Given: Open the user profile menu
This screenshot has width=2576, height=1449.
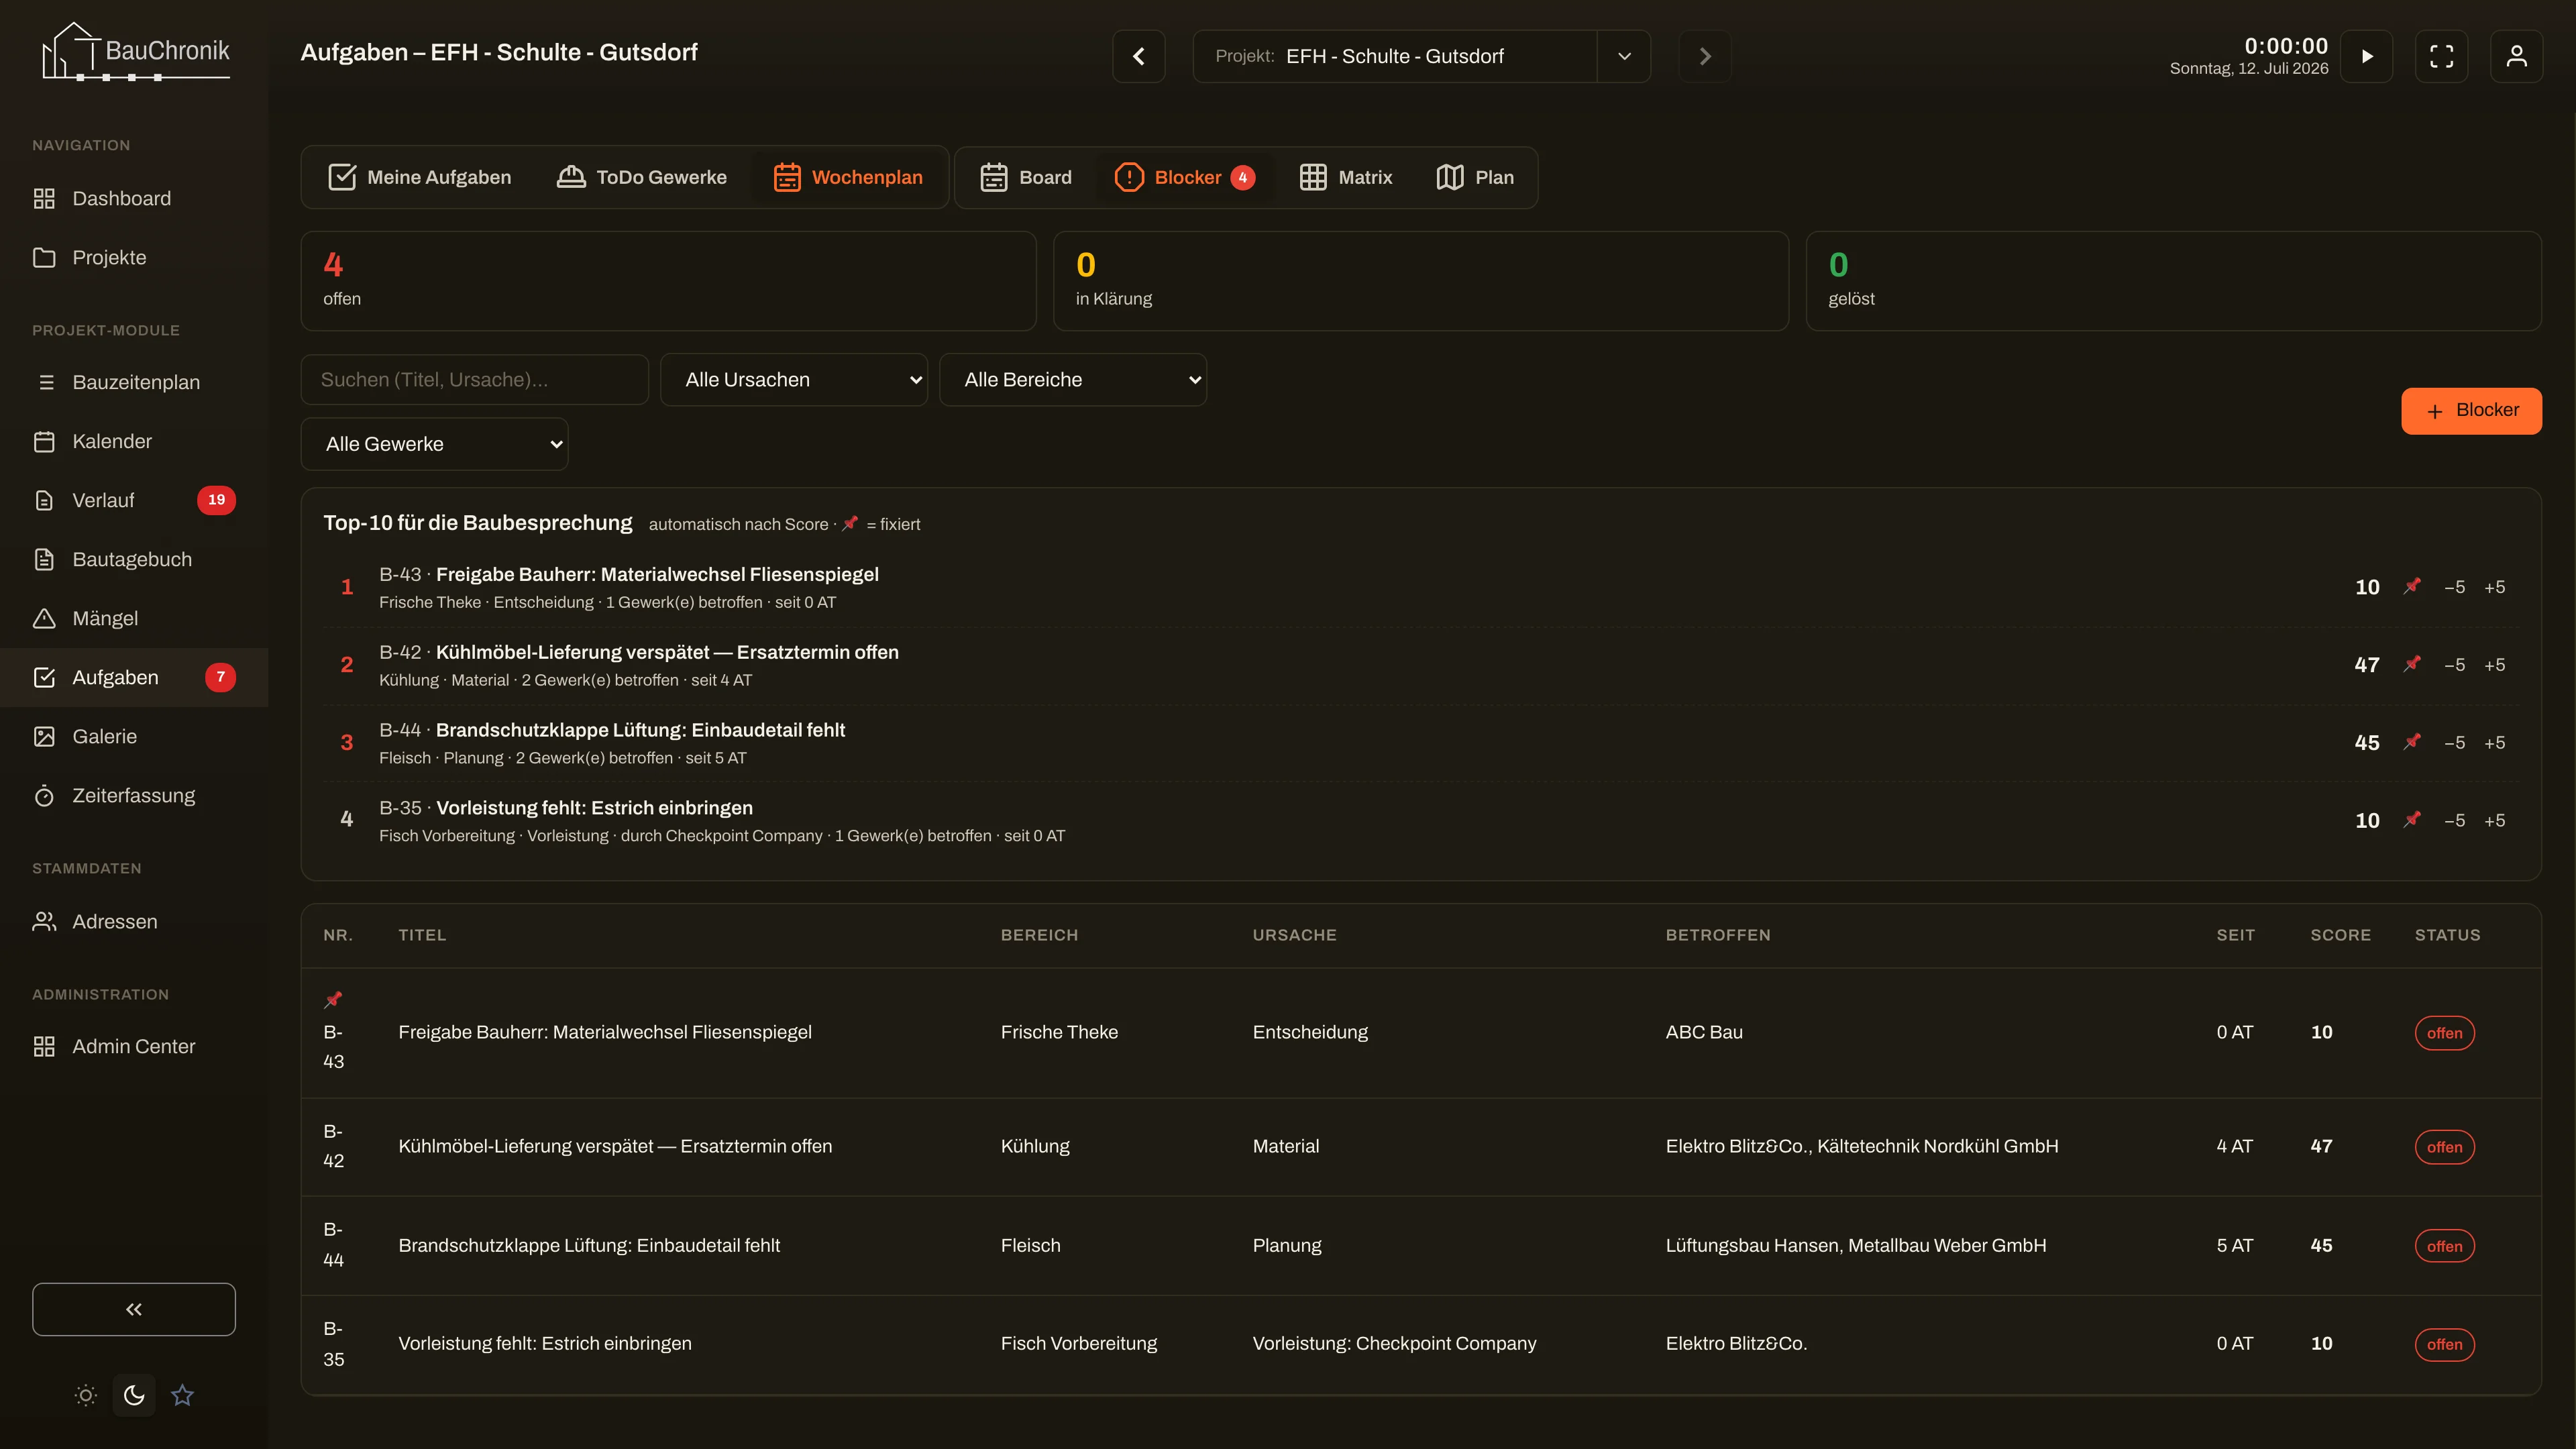Looking at the screenshot, I should (2517, 56).
